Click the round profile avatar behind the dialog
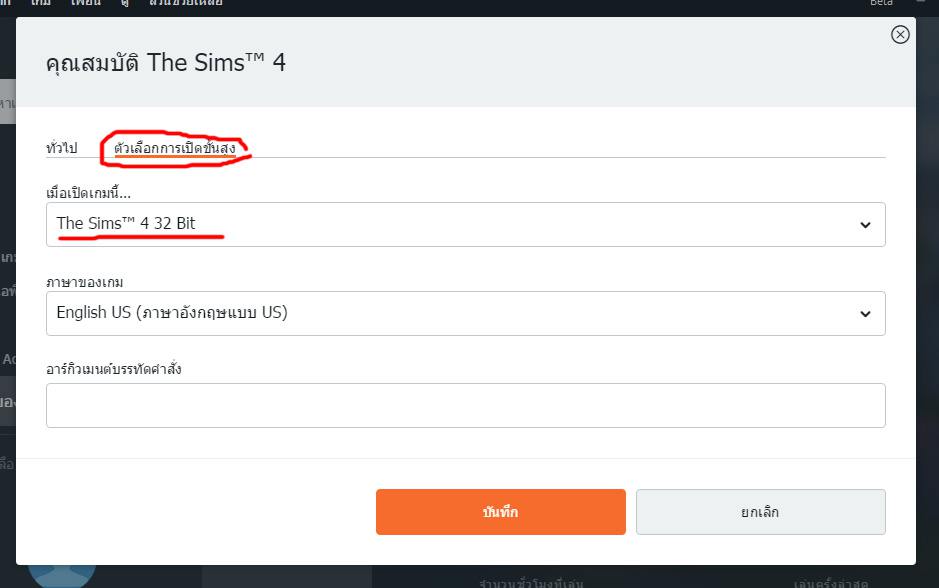Viewport: 939px width, 588px height. coord(61,574)
